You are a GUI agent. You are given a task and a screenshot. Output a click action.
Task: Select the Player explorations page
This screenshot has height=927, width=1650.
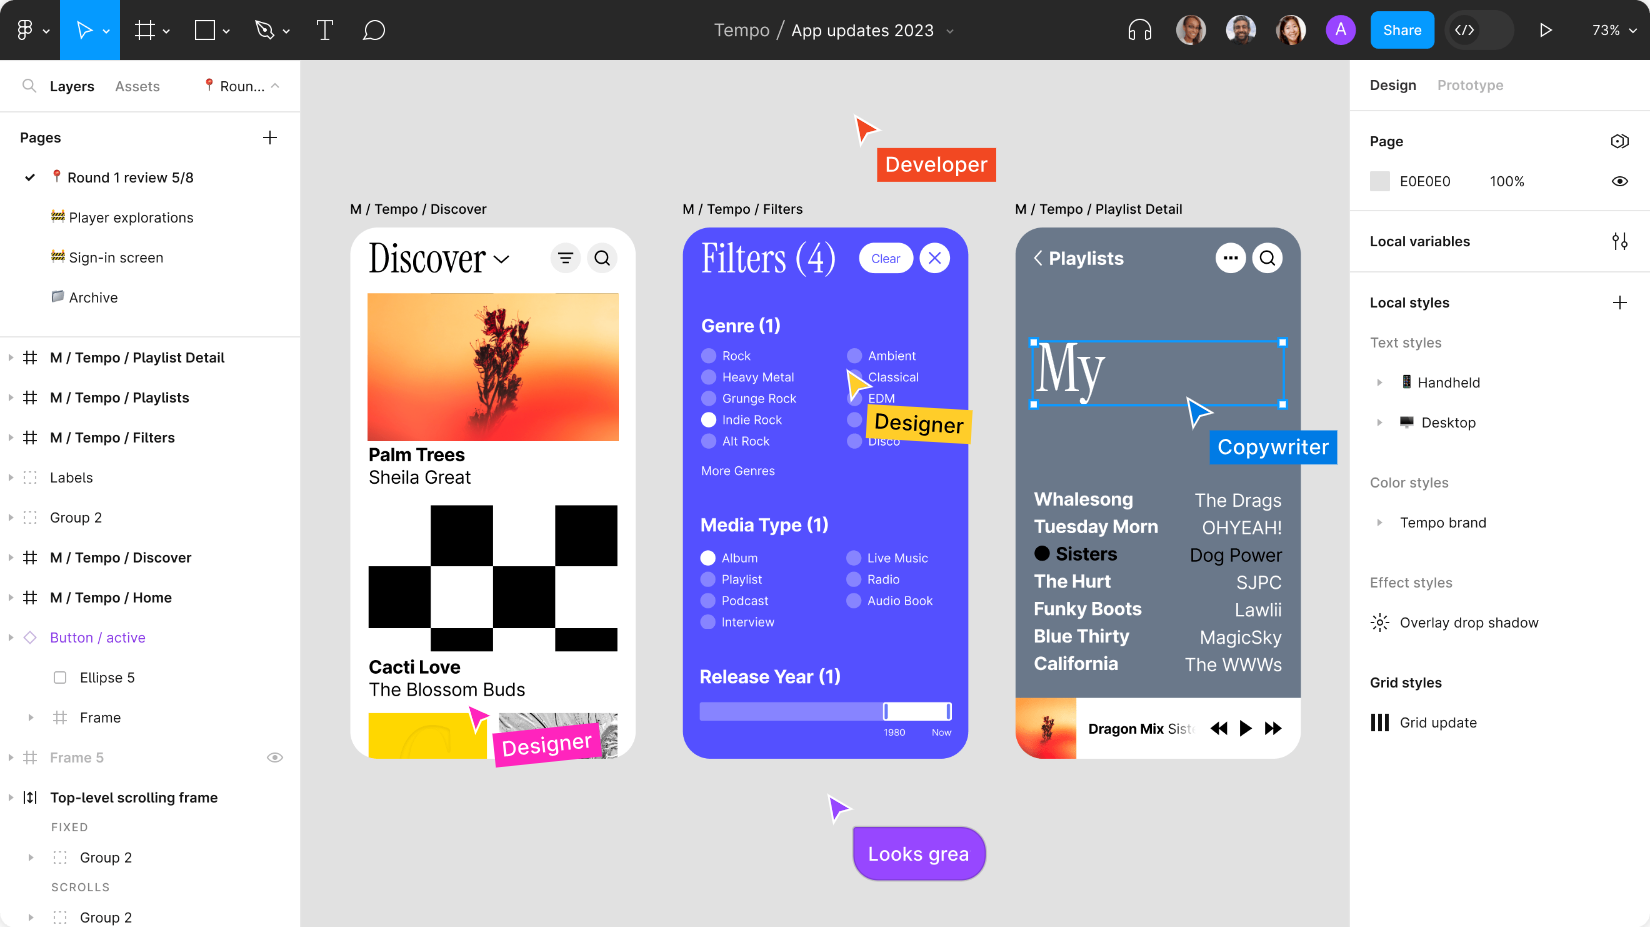point(131,217)
